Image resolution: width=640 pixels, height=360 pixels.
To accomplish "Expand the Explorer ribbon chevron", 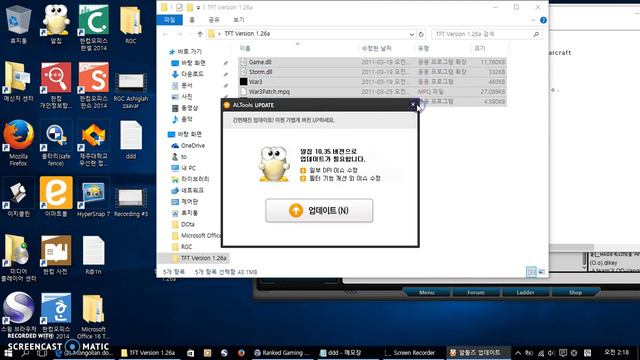I will [532, 20].
